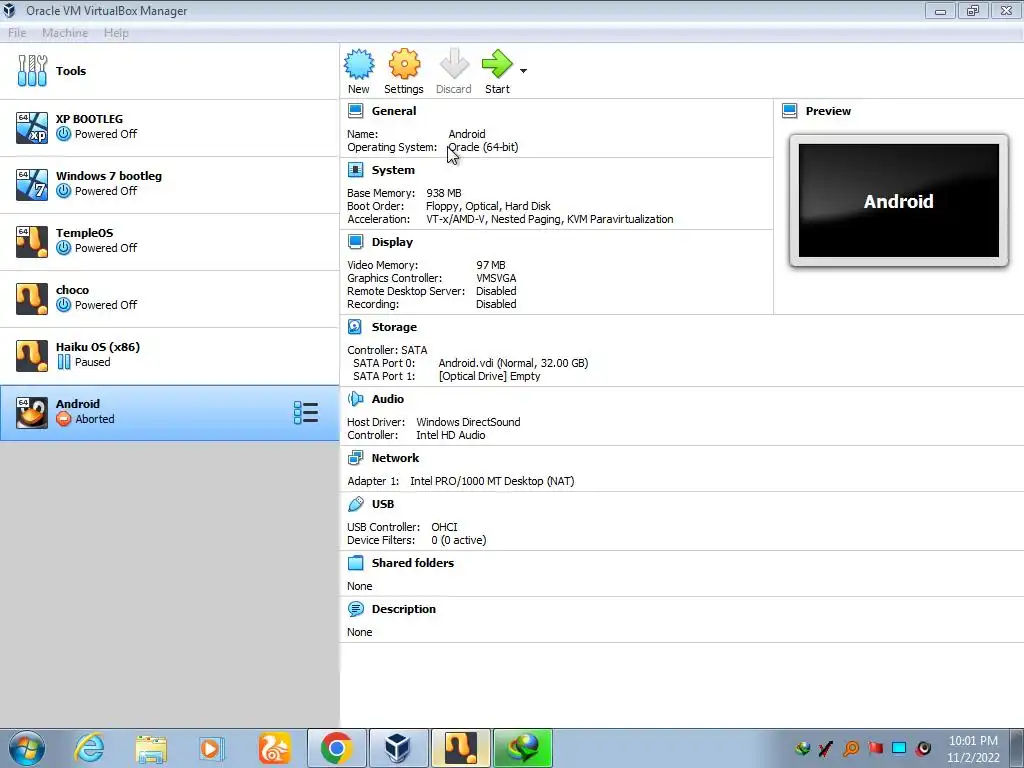Click the General section header icon
This screenshot has width=1024, height=768.
click(x=355, y=111)
